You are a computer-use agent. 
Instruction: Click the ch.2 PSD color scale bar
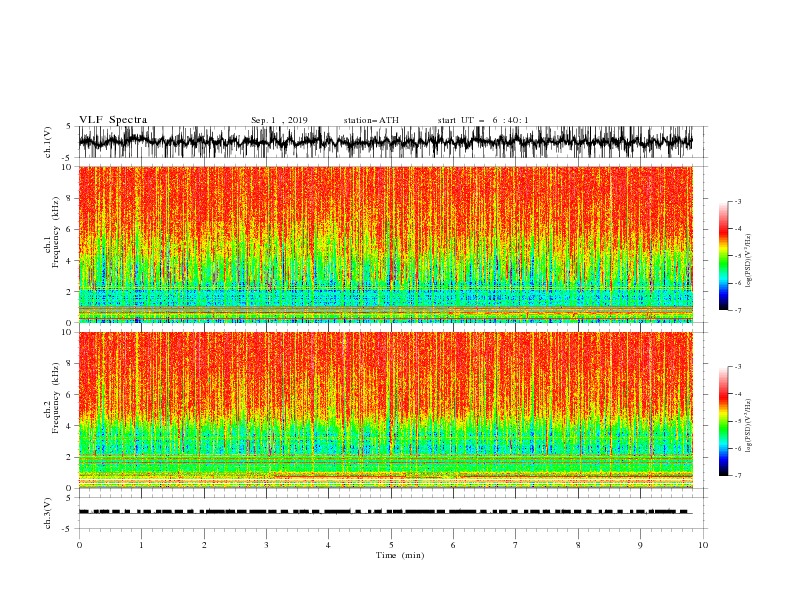723,421
